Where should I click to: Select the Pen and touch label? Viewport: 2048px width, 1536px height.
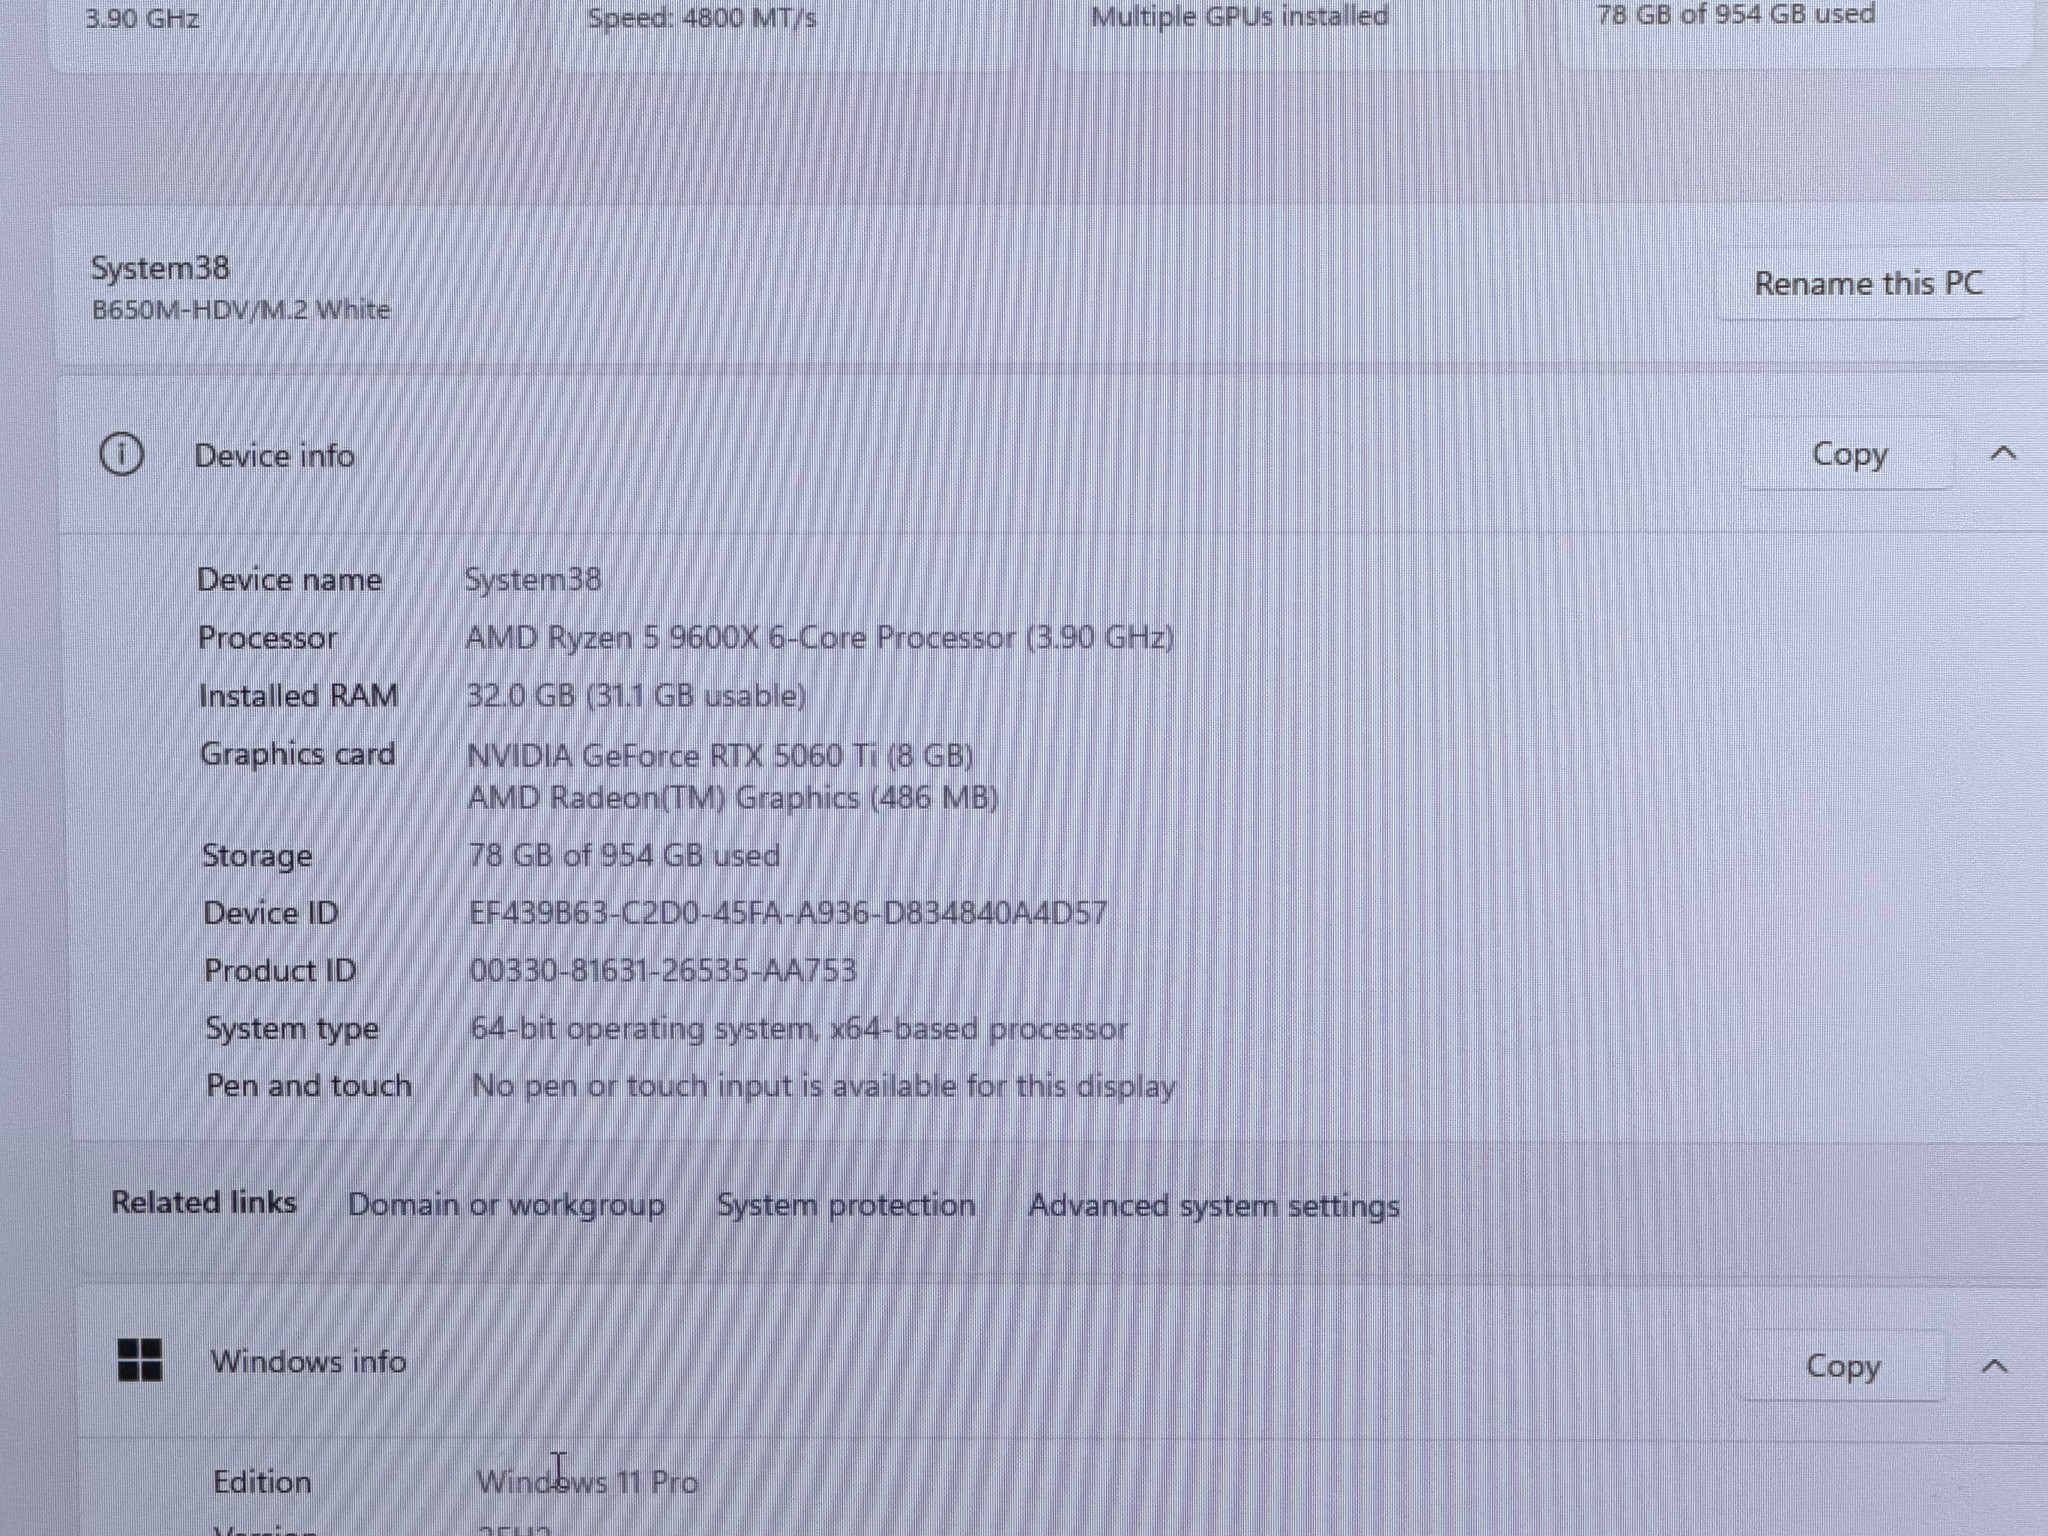[309, 1086]
